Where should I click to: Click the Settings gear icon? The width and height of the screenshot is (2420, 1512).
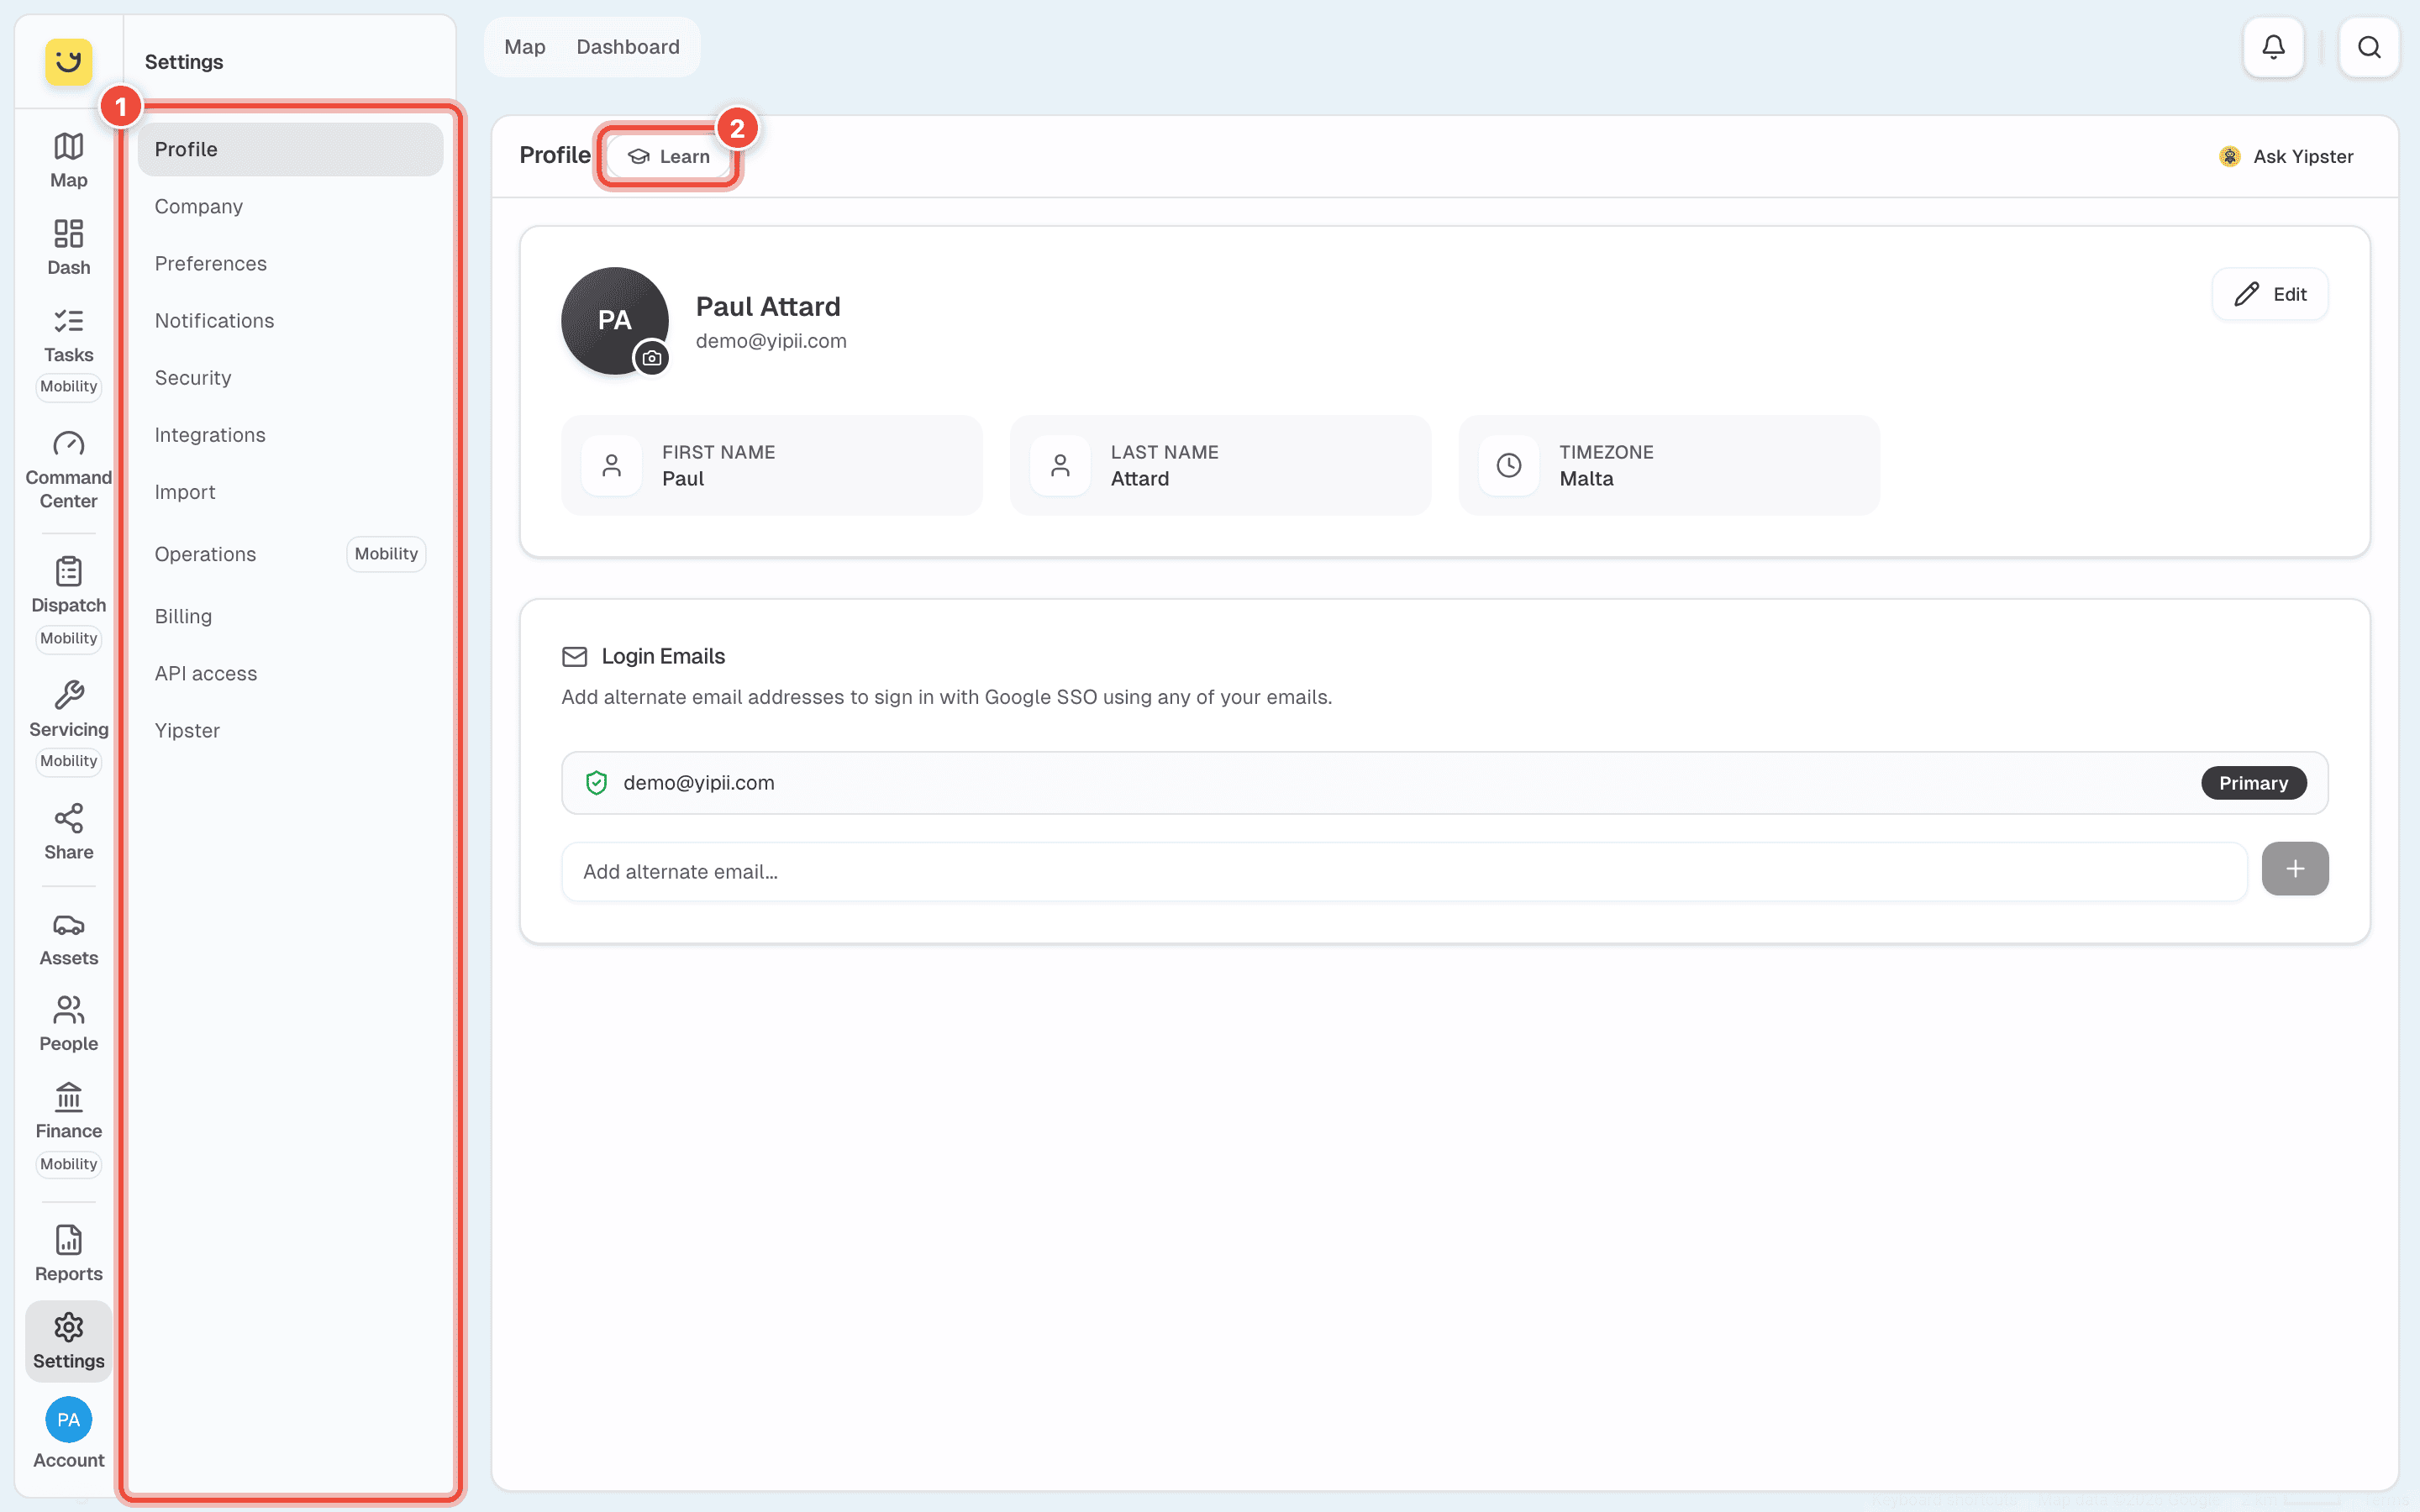(68, 1327)
